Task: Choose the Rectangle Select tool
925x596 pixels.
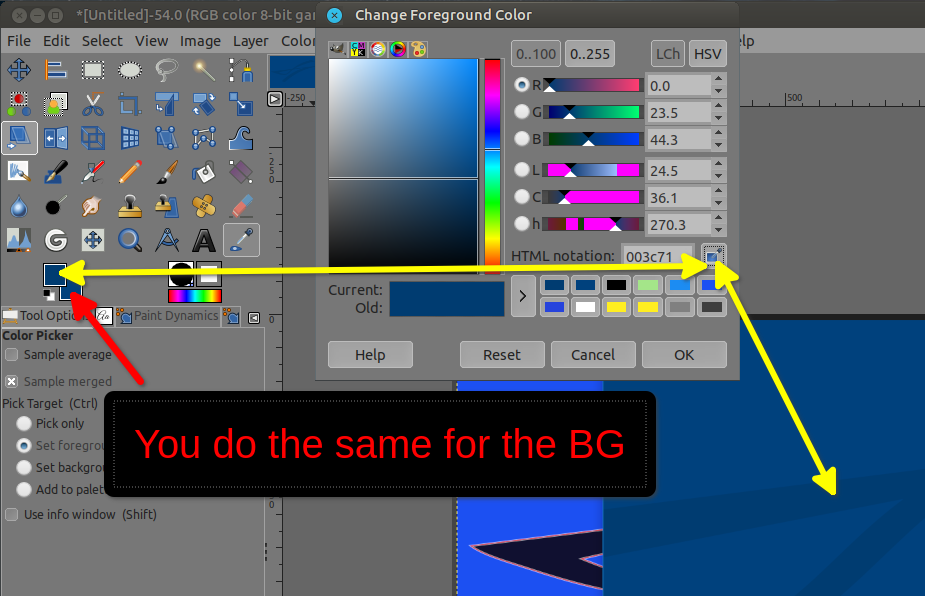Action: coord(93,70)
